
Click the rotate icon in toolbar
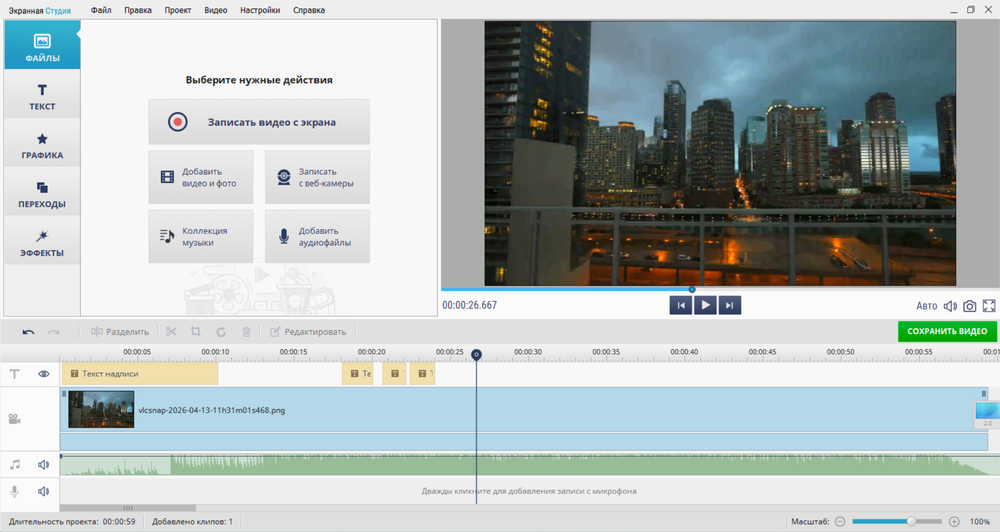(x=221, y=332)
